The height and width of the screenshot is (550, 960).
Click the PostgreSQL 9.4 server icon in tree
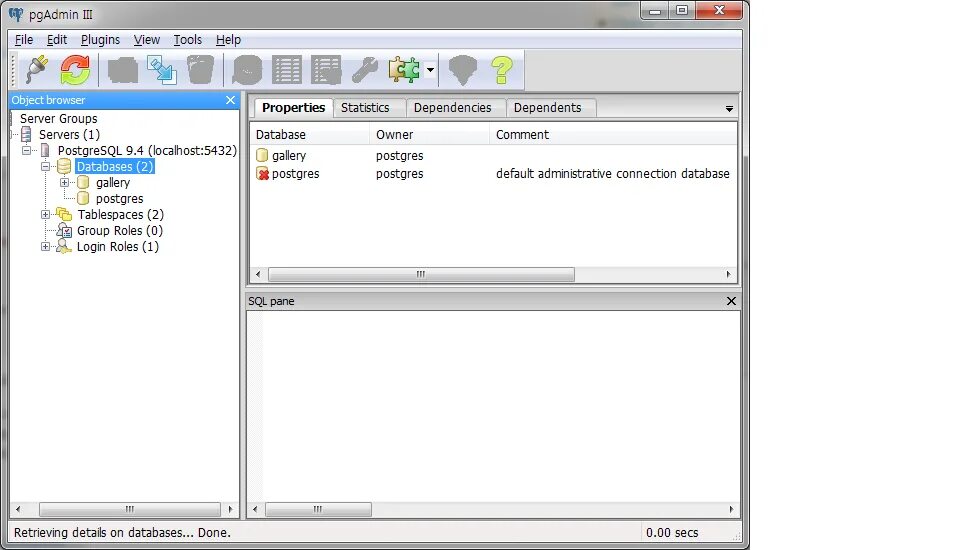(x=45, y=151)
